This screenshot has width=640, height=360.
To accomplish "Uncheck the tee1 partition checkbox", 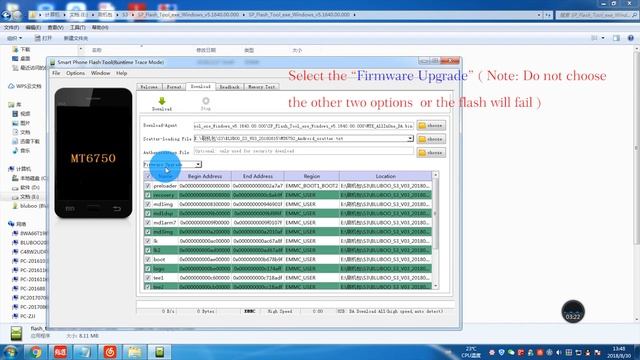I will tap(148, 278).
